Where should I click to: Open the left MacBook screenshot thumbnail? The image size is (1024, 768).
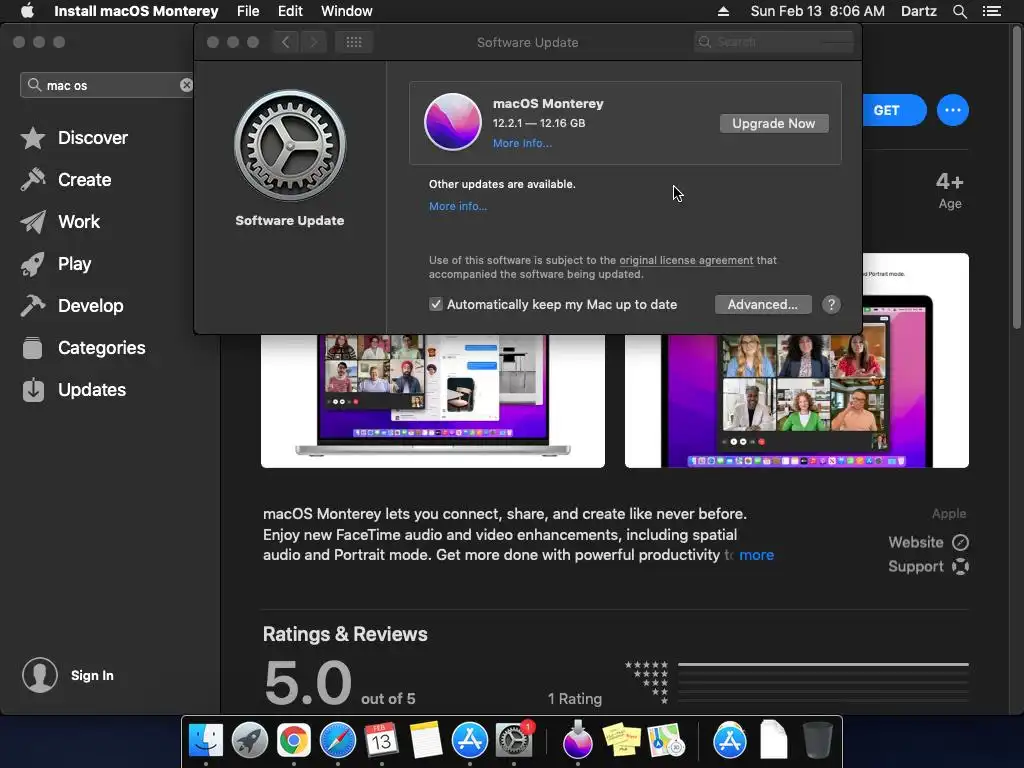[433, 401]
